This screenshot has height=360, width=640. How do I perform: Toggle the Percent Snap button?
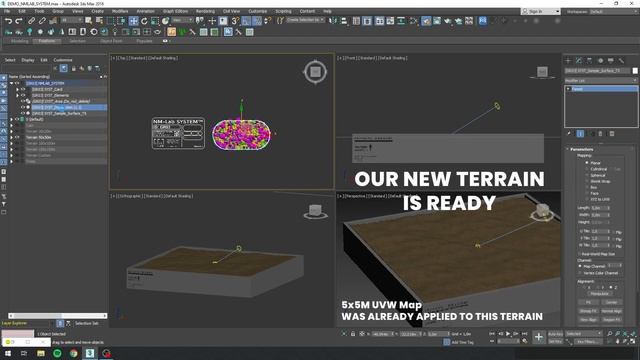click(x=257, y=21)
